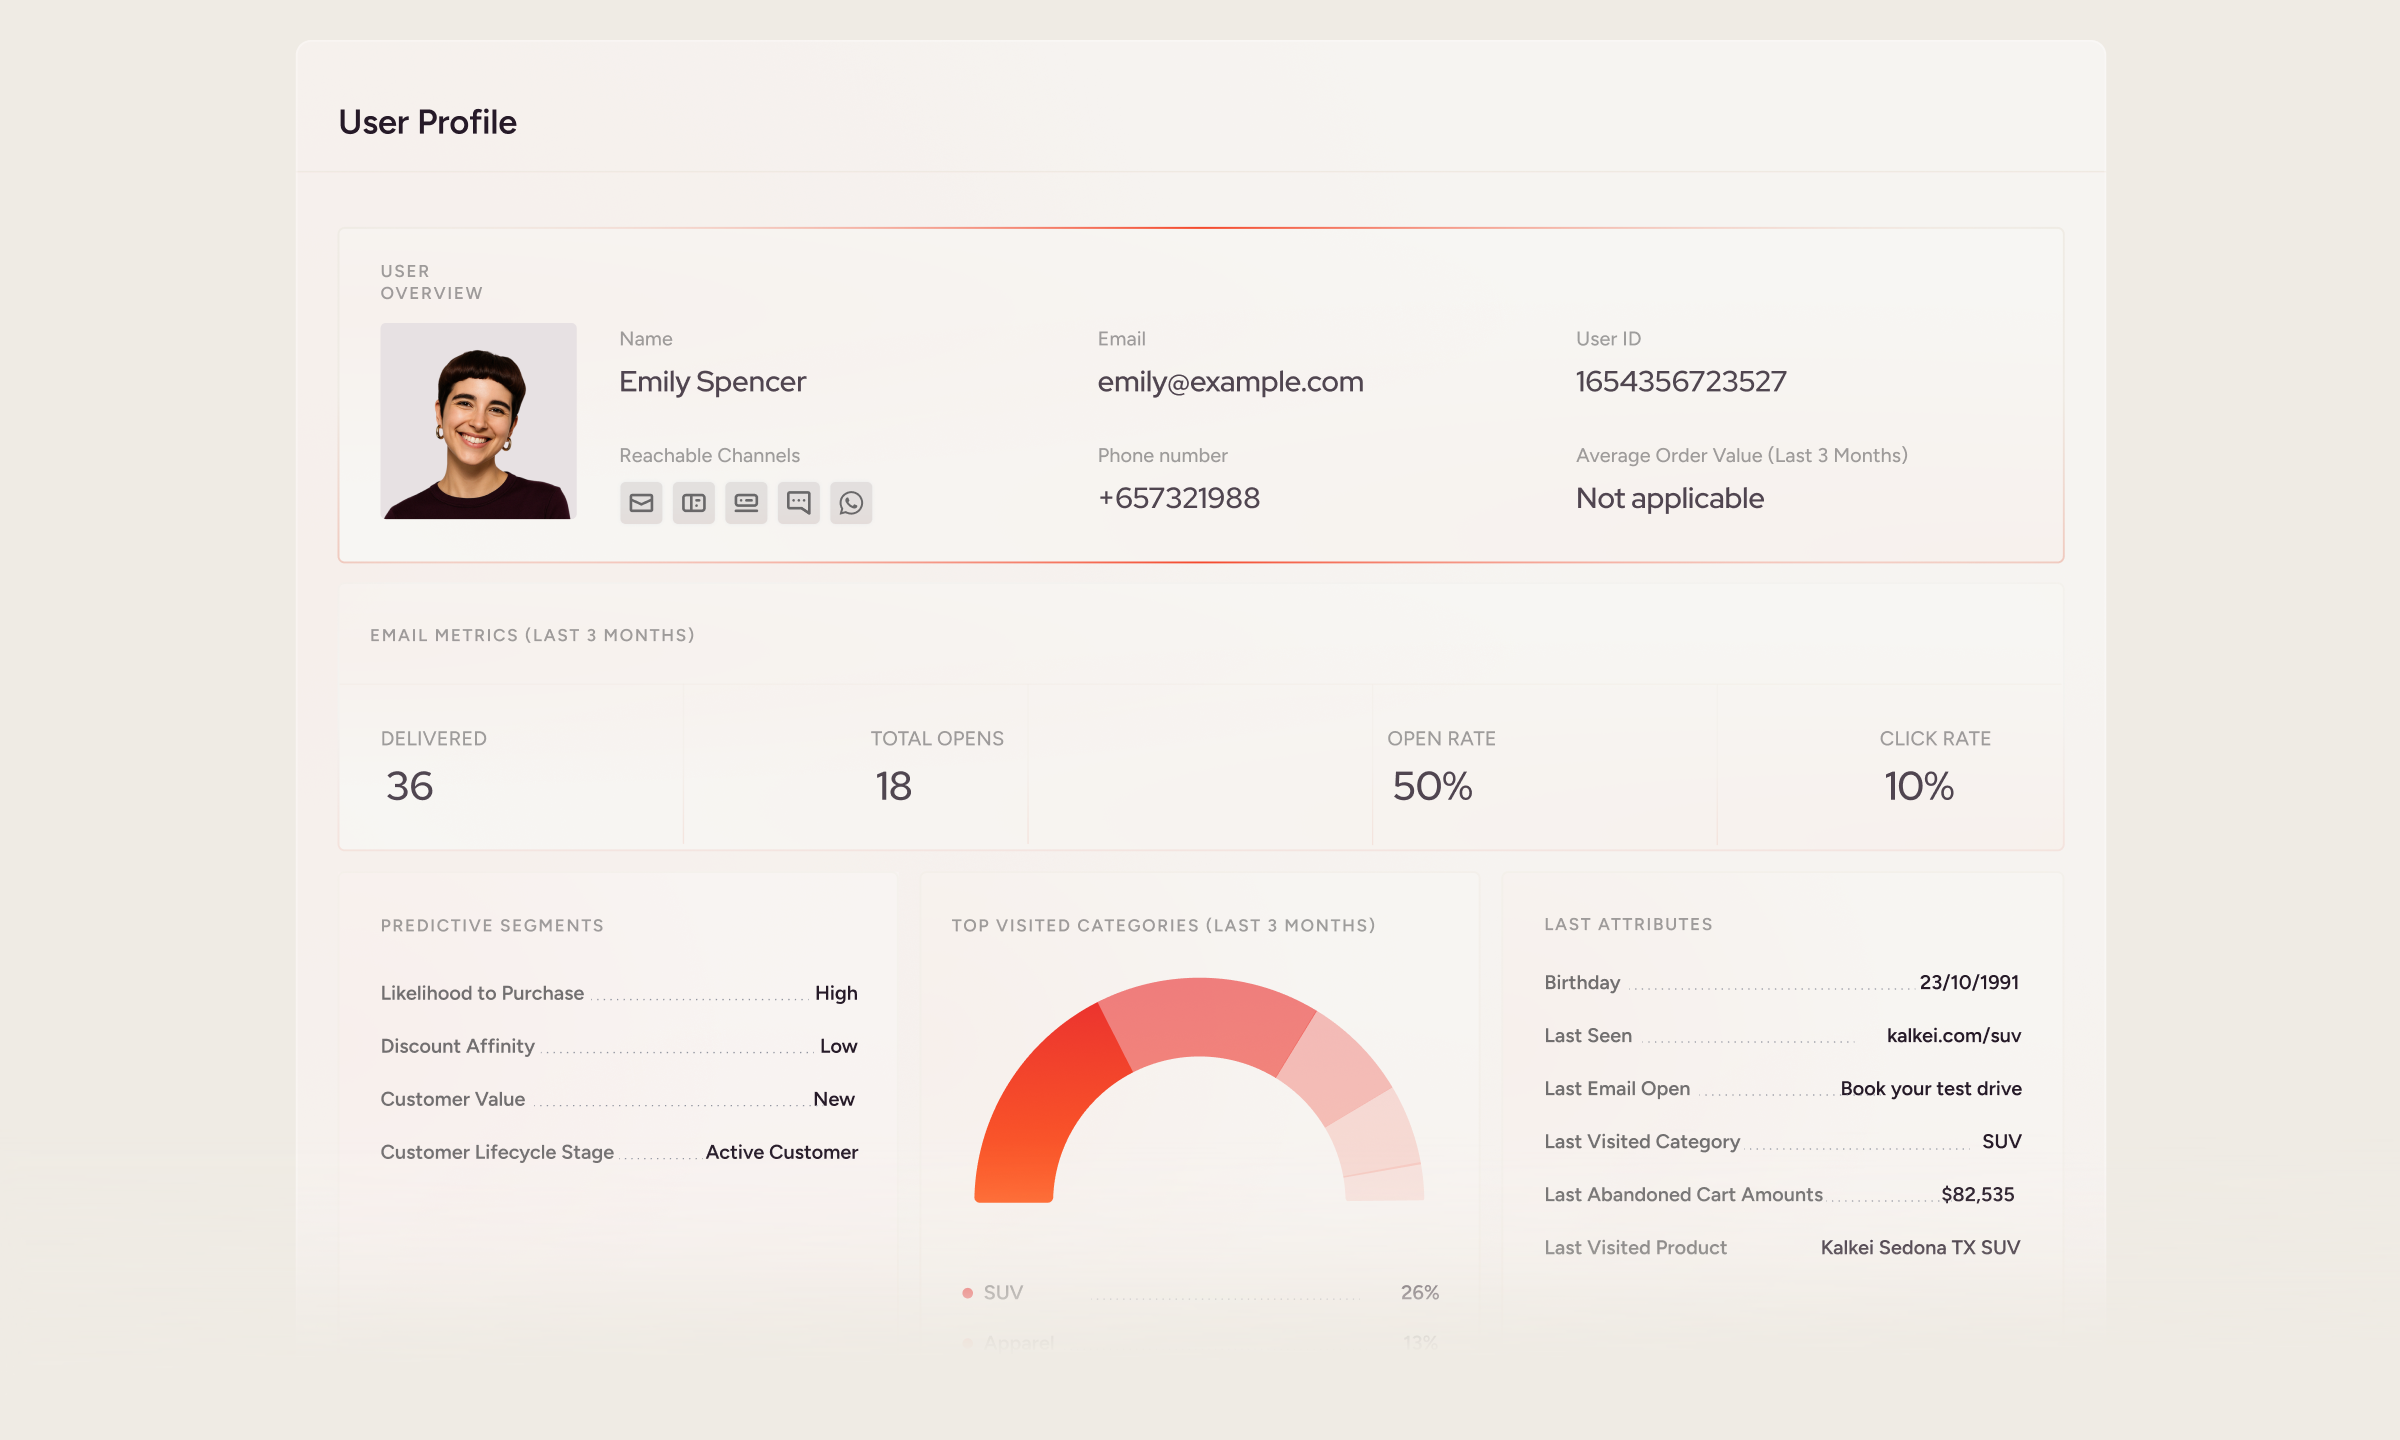The height and width of the screenshot is (1440, 2400).
Task: Click the Kalkei Sedona TX SUV product
Action: (x=1919, y=1247)
